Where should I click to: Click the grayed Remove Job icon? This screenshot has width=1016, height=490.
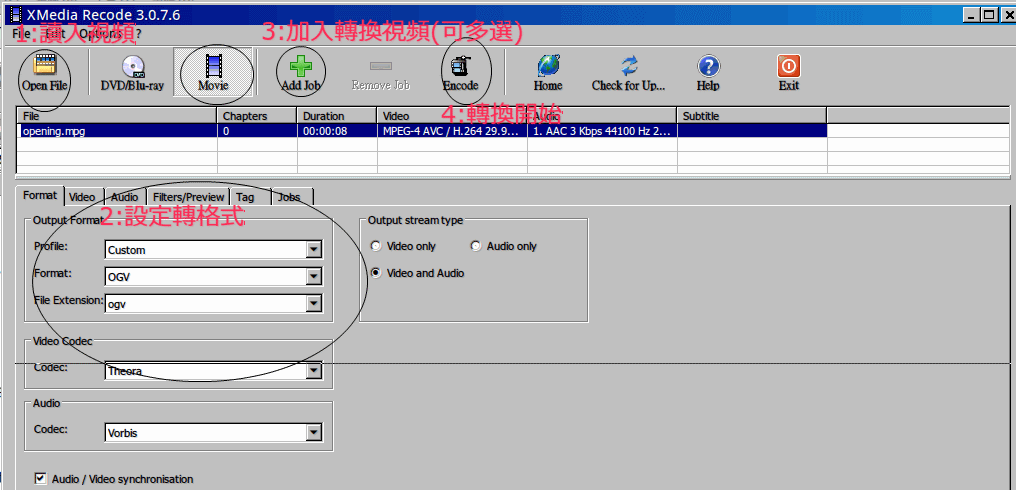point(380,66)
